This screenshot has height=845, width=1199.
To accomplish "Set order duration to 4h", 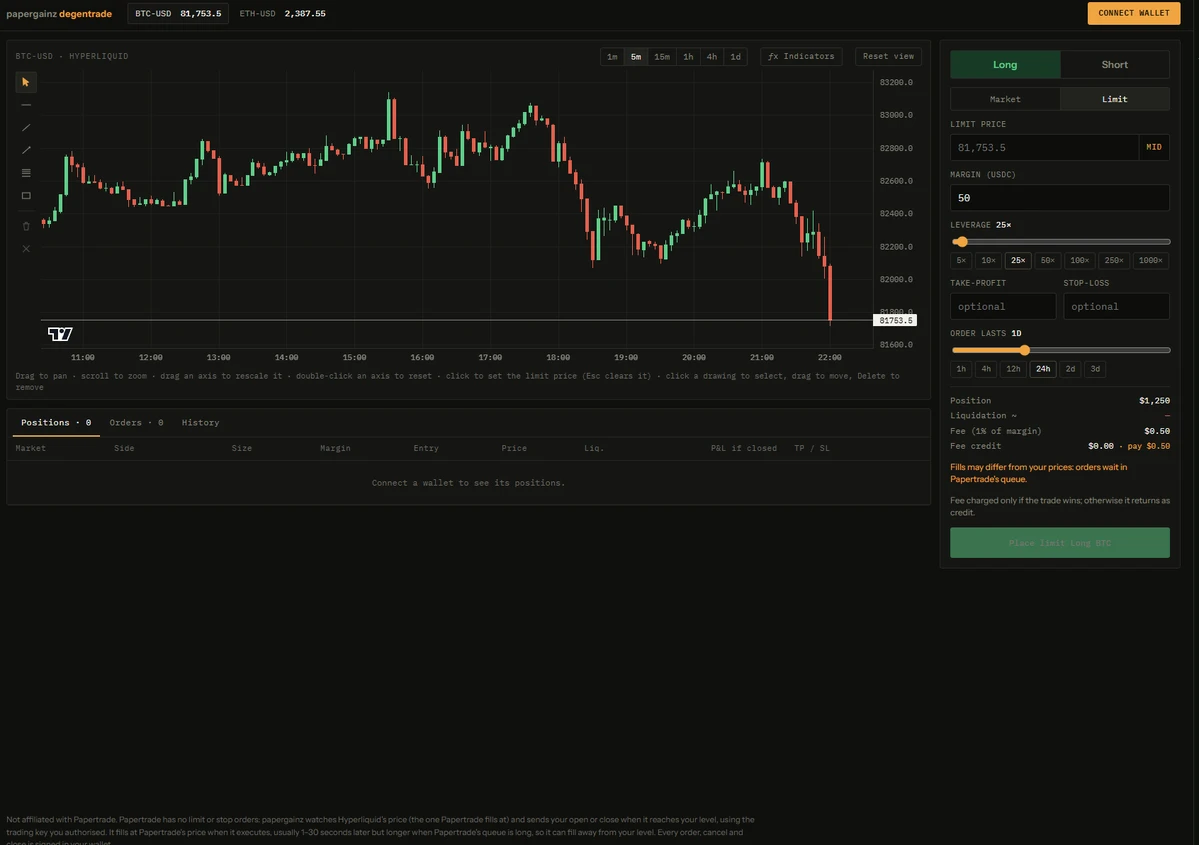I will coord(986,369).
